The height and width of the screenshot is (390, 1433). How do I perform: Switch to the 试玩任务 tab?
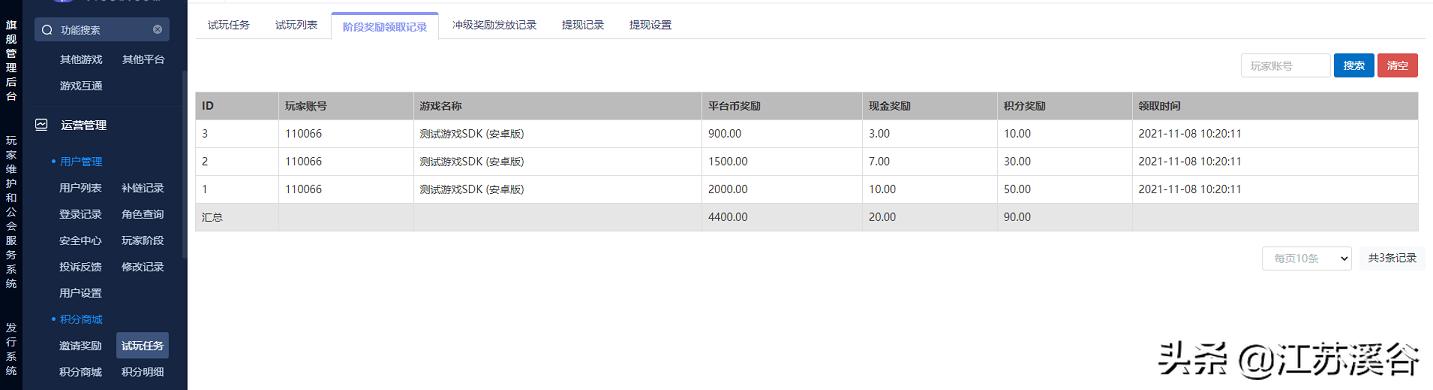tap(229, 25)
